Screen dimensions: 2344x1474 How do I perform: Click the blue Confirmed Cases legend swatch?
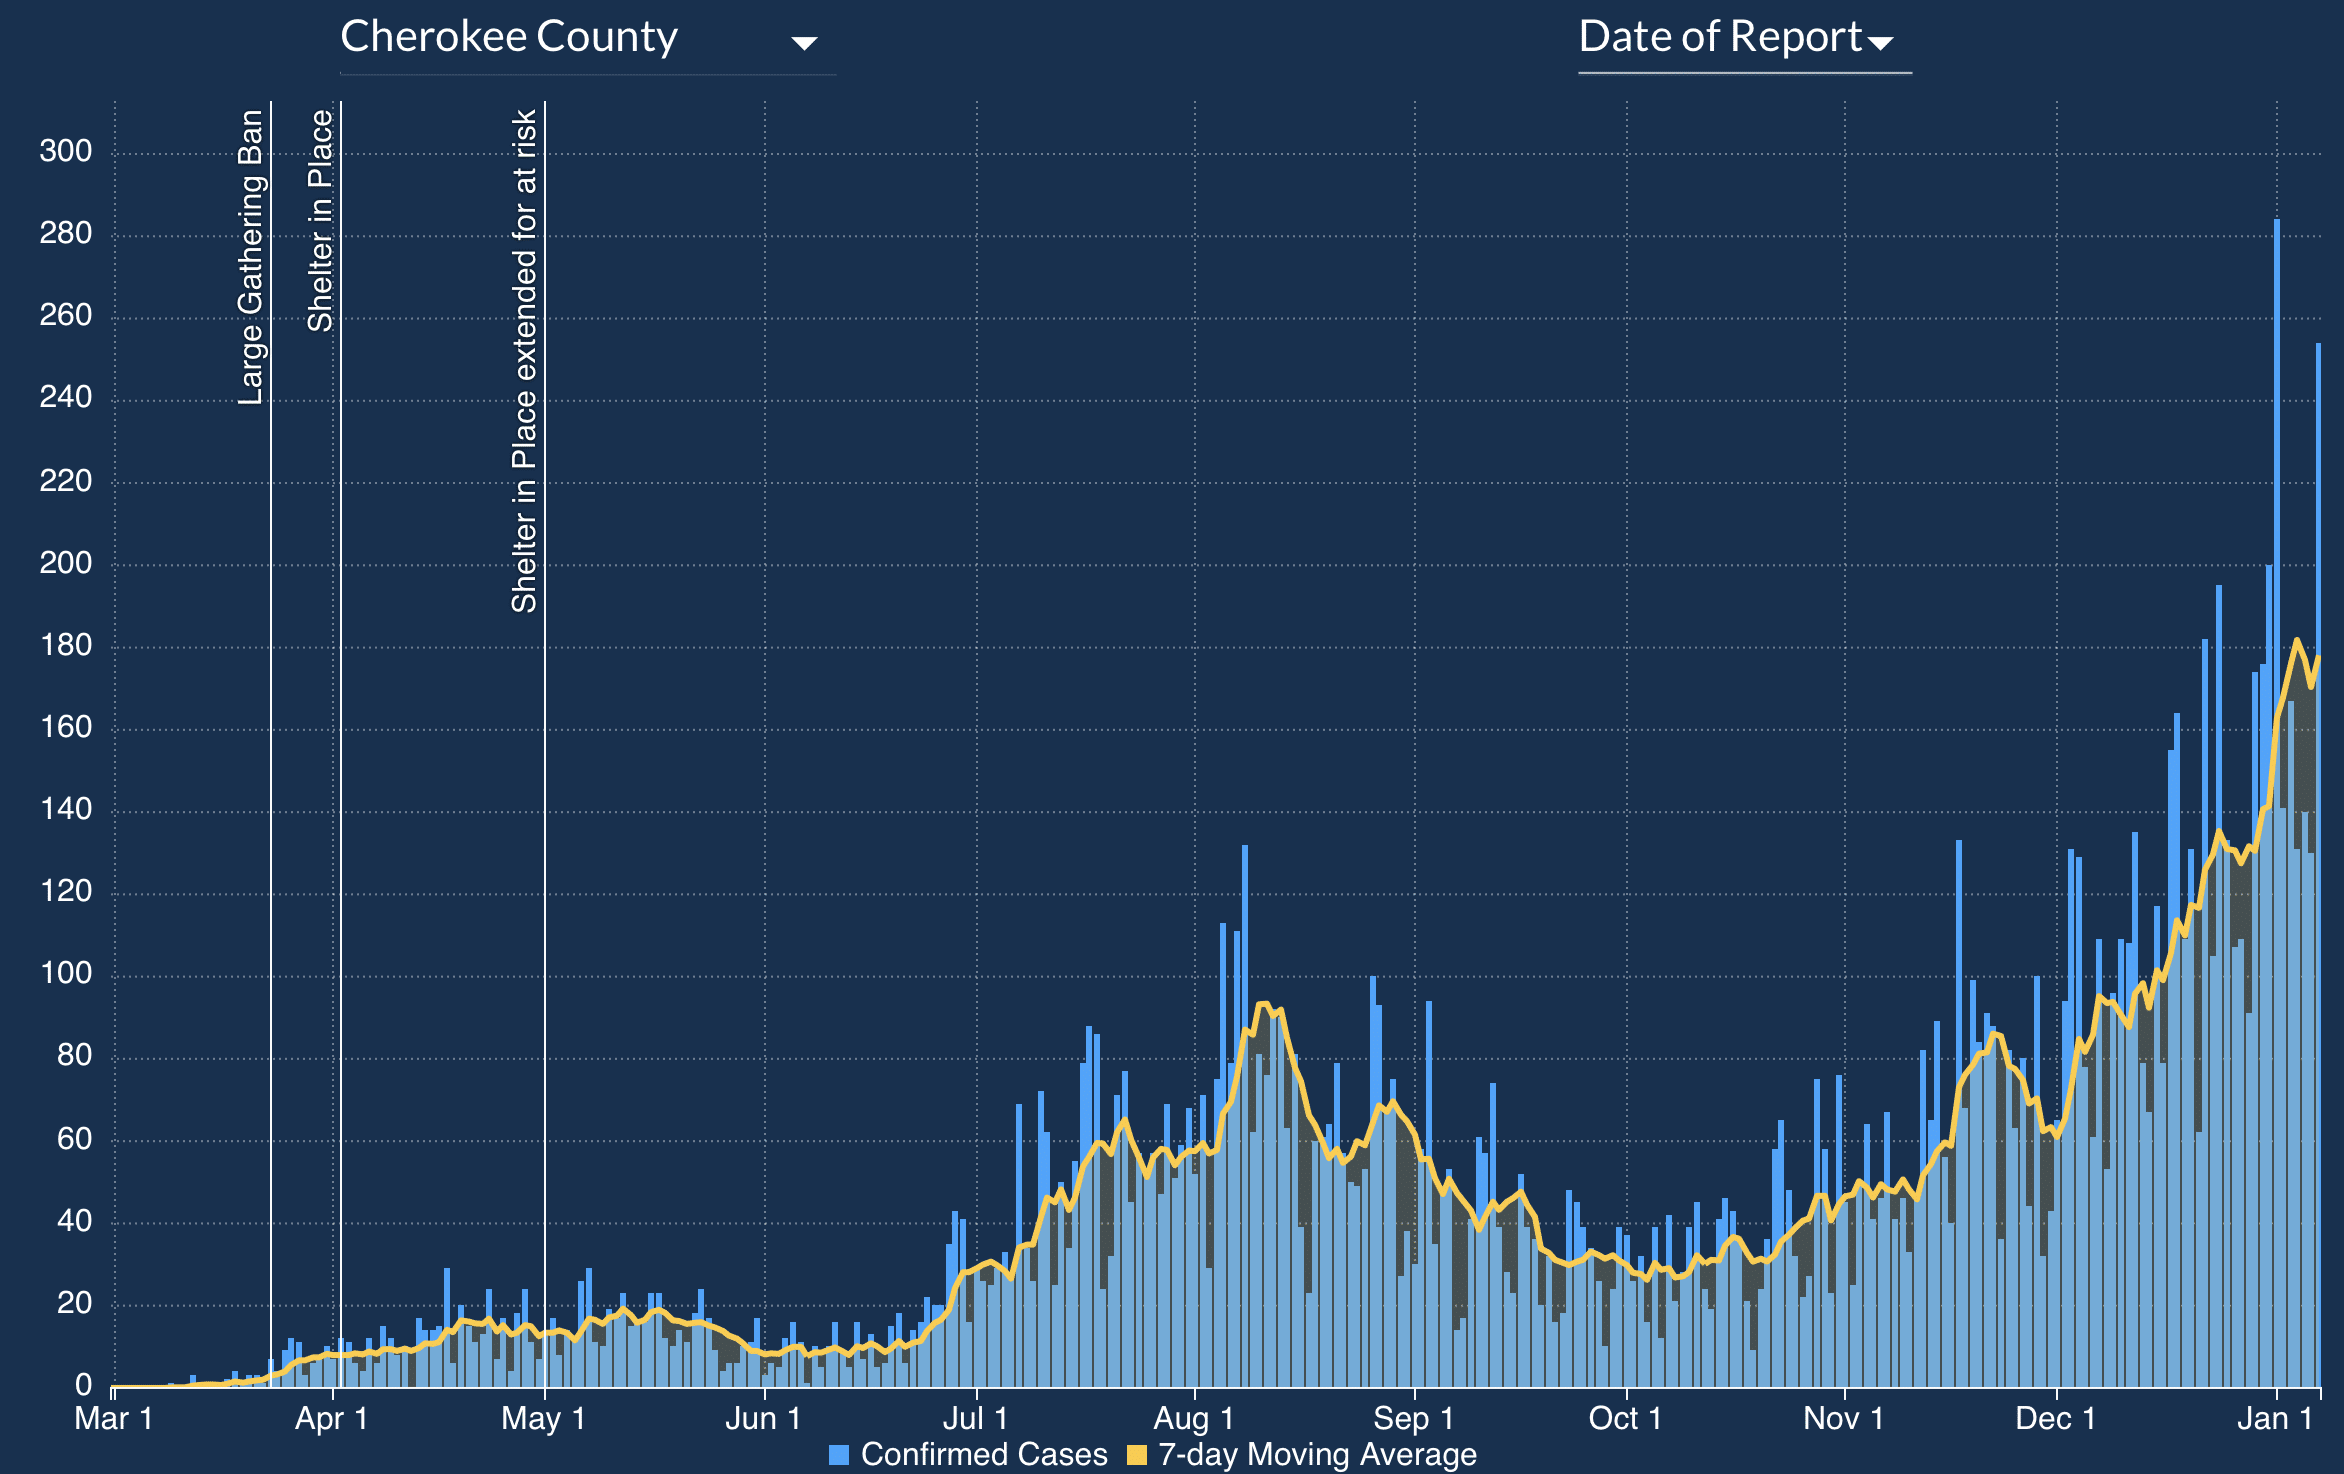(x=839, y=1455)
